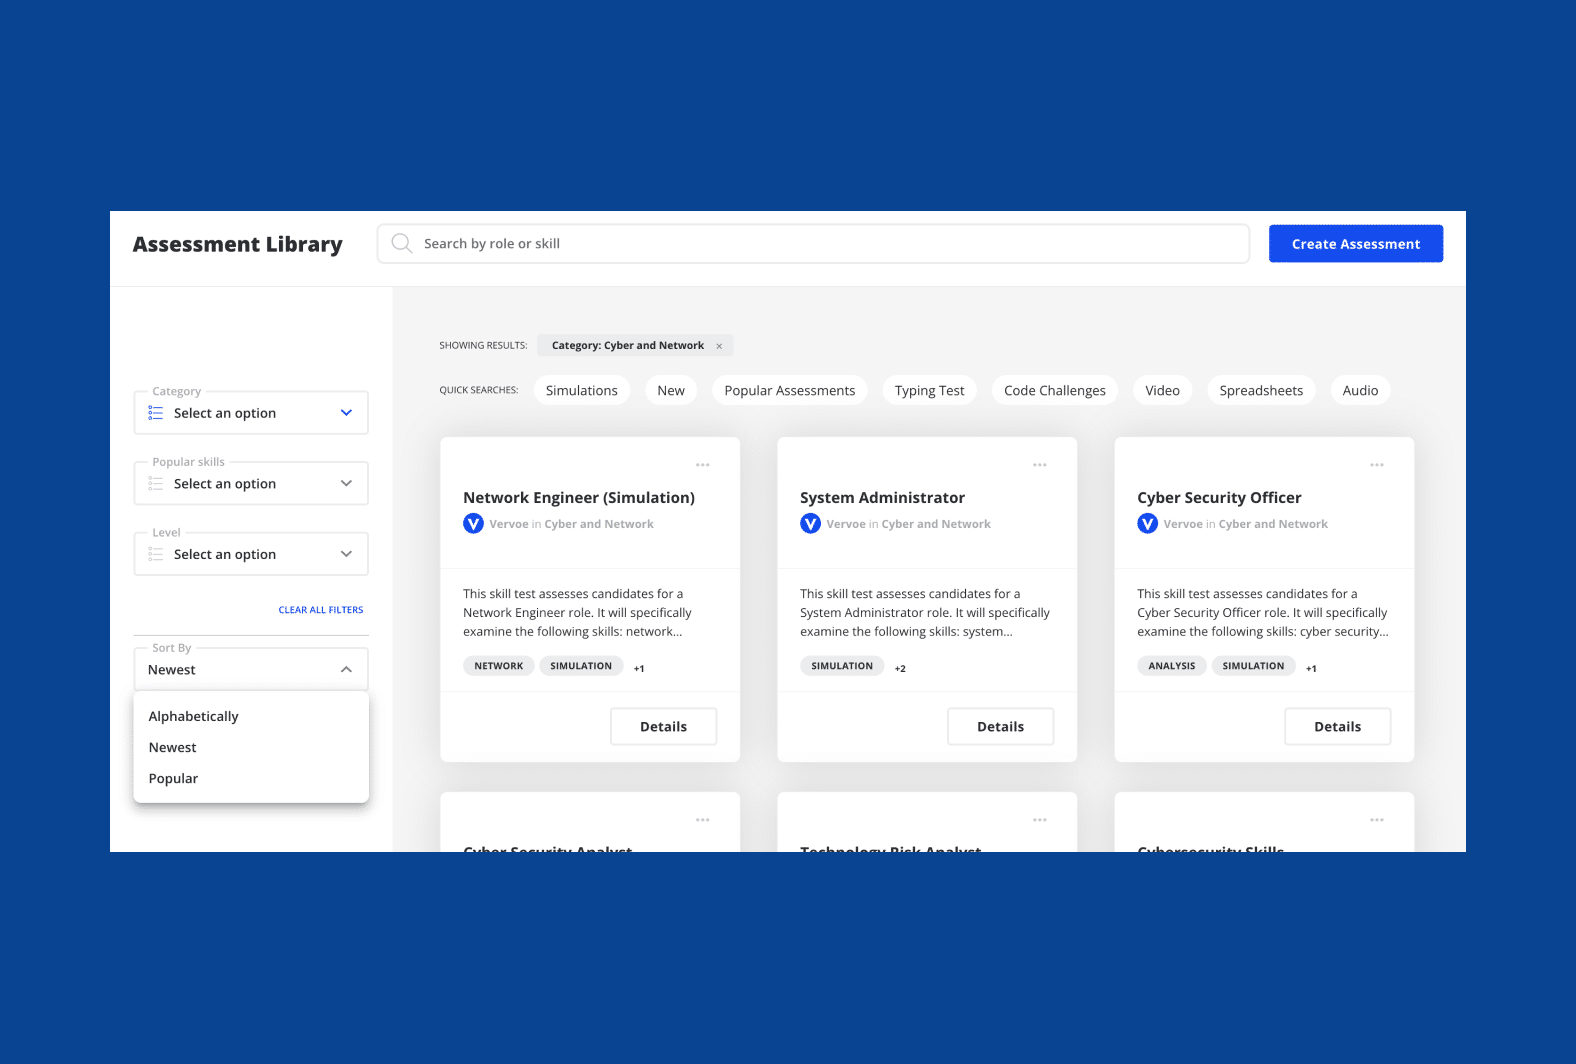This screenshot has height=1064, width=1576.
Task: Click +1 more tags on Network Engineer card
Action: point(639,669)
